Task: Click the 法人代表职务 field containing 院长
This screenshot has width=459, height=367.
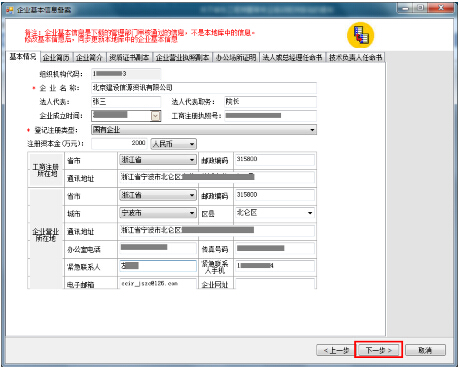Action: point(270,102)
